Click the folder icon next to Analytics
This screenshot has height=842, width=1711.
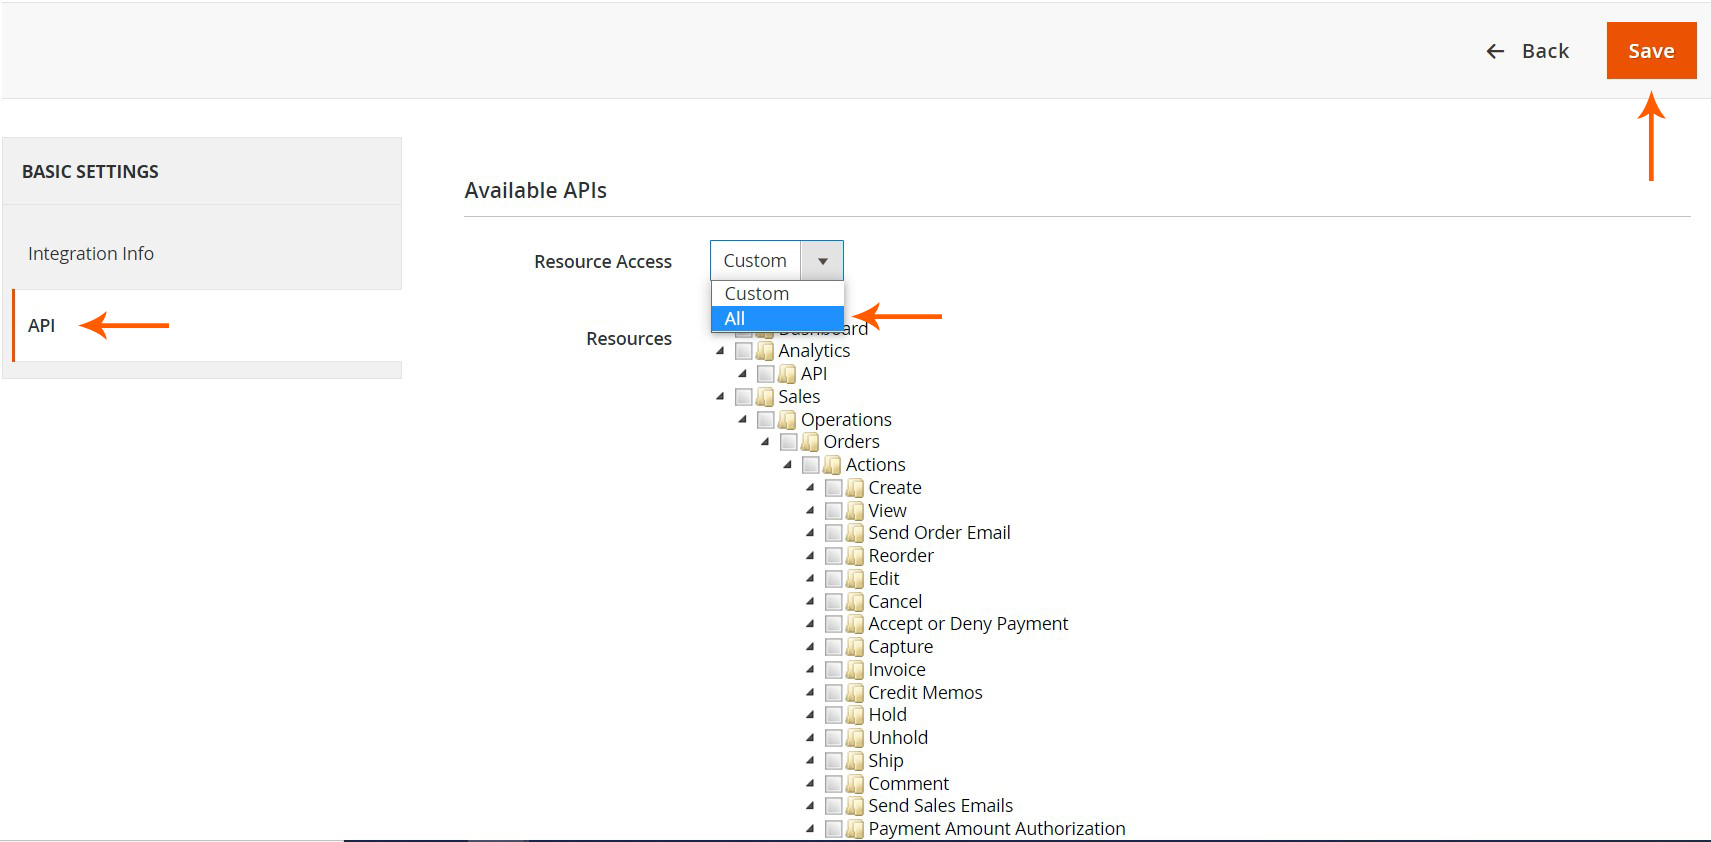click(765, 351)
